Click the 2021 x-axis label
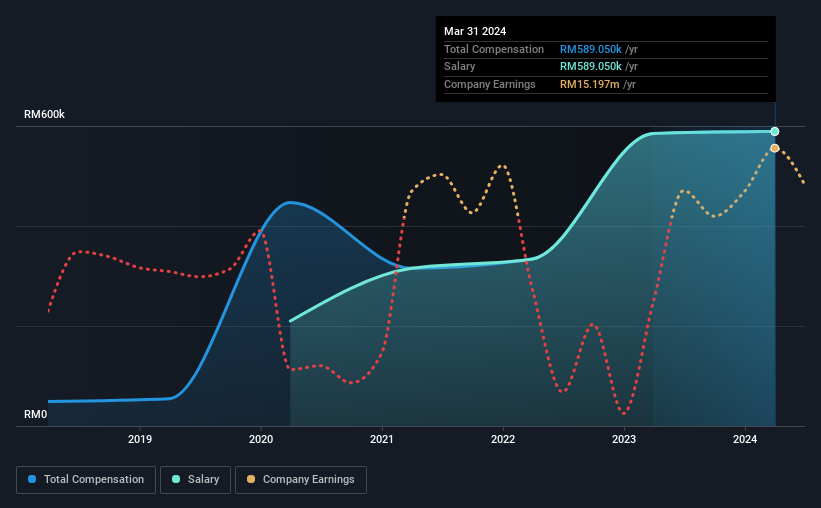Image resolution: width=821 pixels, height=508 pixels. tap(382, 439)
